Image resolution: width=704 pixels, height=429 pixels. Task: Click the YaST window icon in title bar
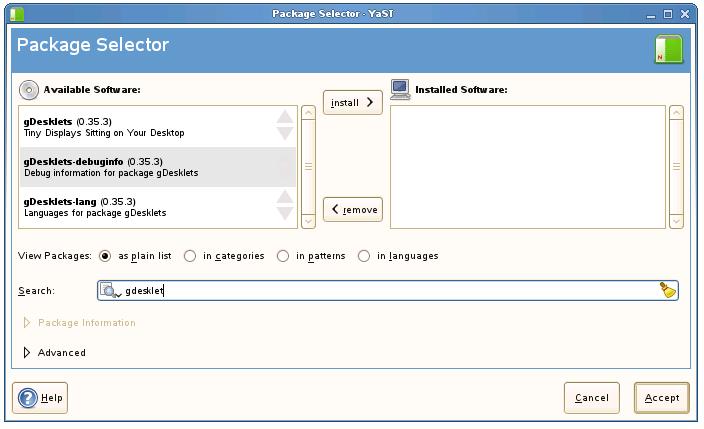tap(17, 14)
